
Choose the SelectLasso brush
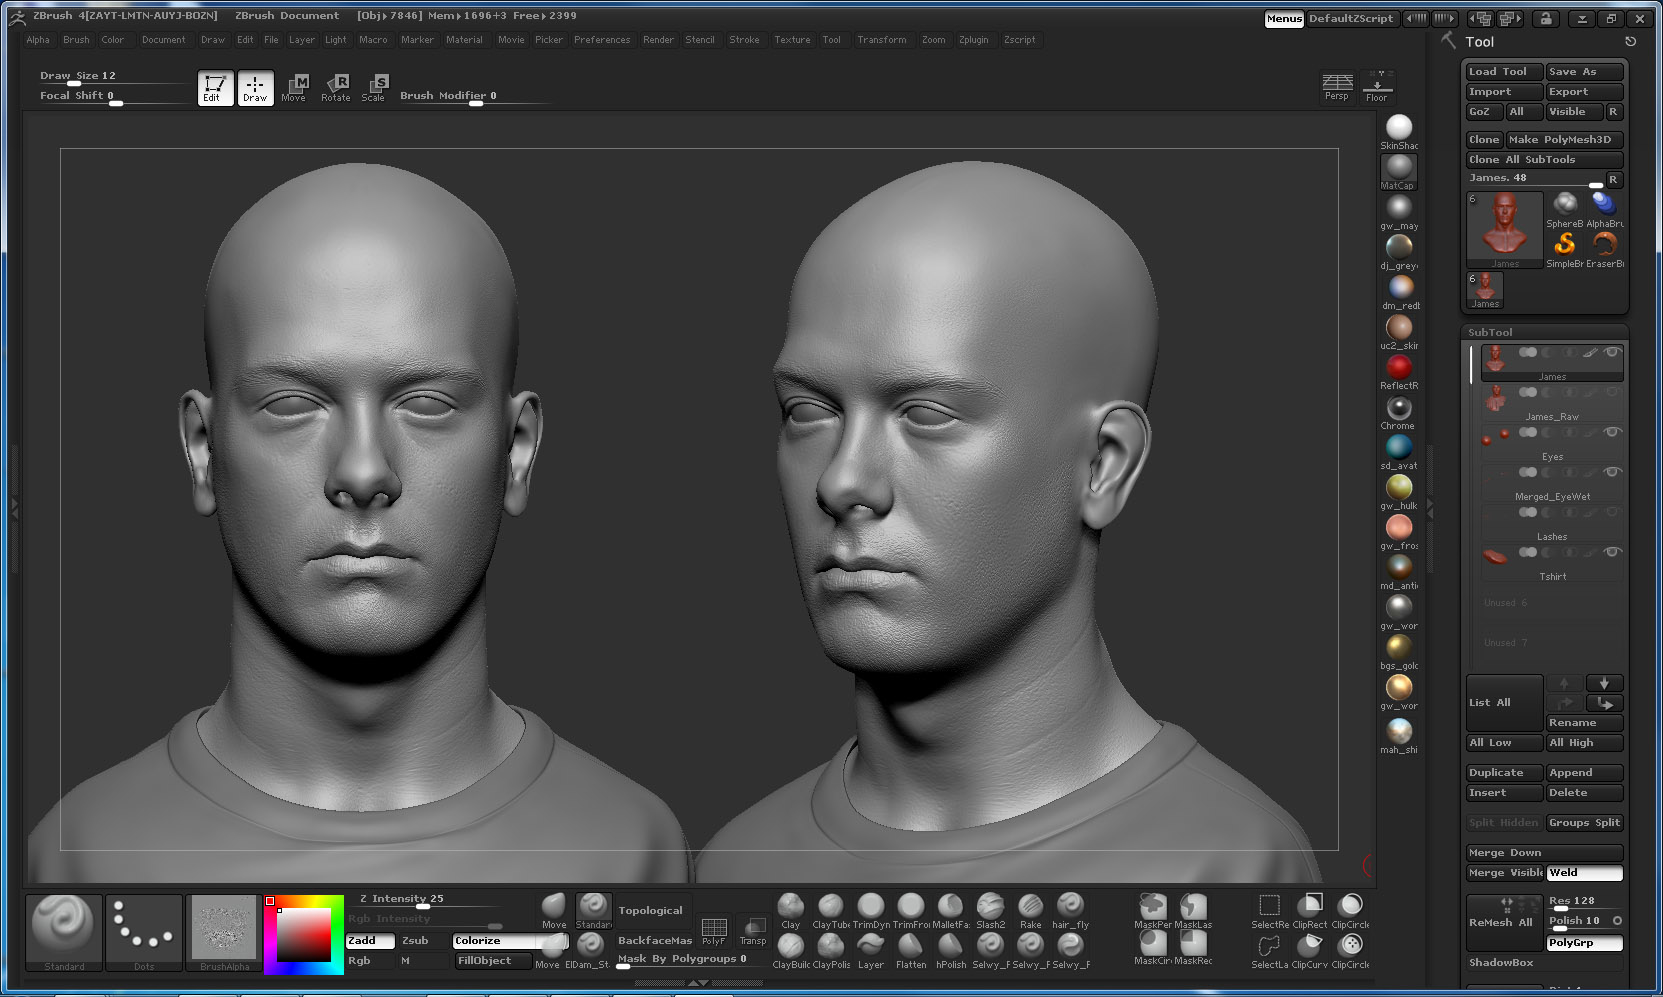pyautogui.click(x=1270, y=948)
